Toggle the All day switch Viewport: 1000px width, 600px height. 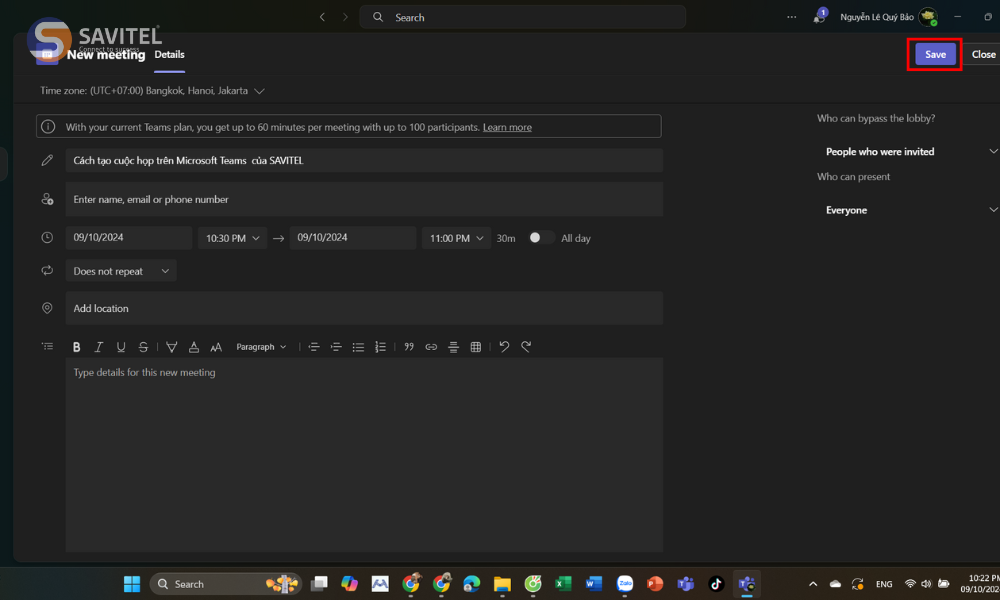(x=541, y=238)
